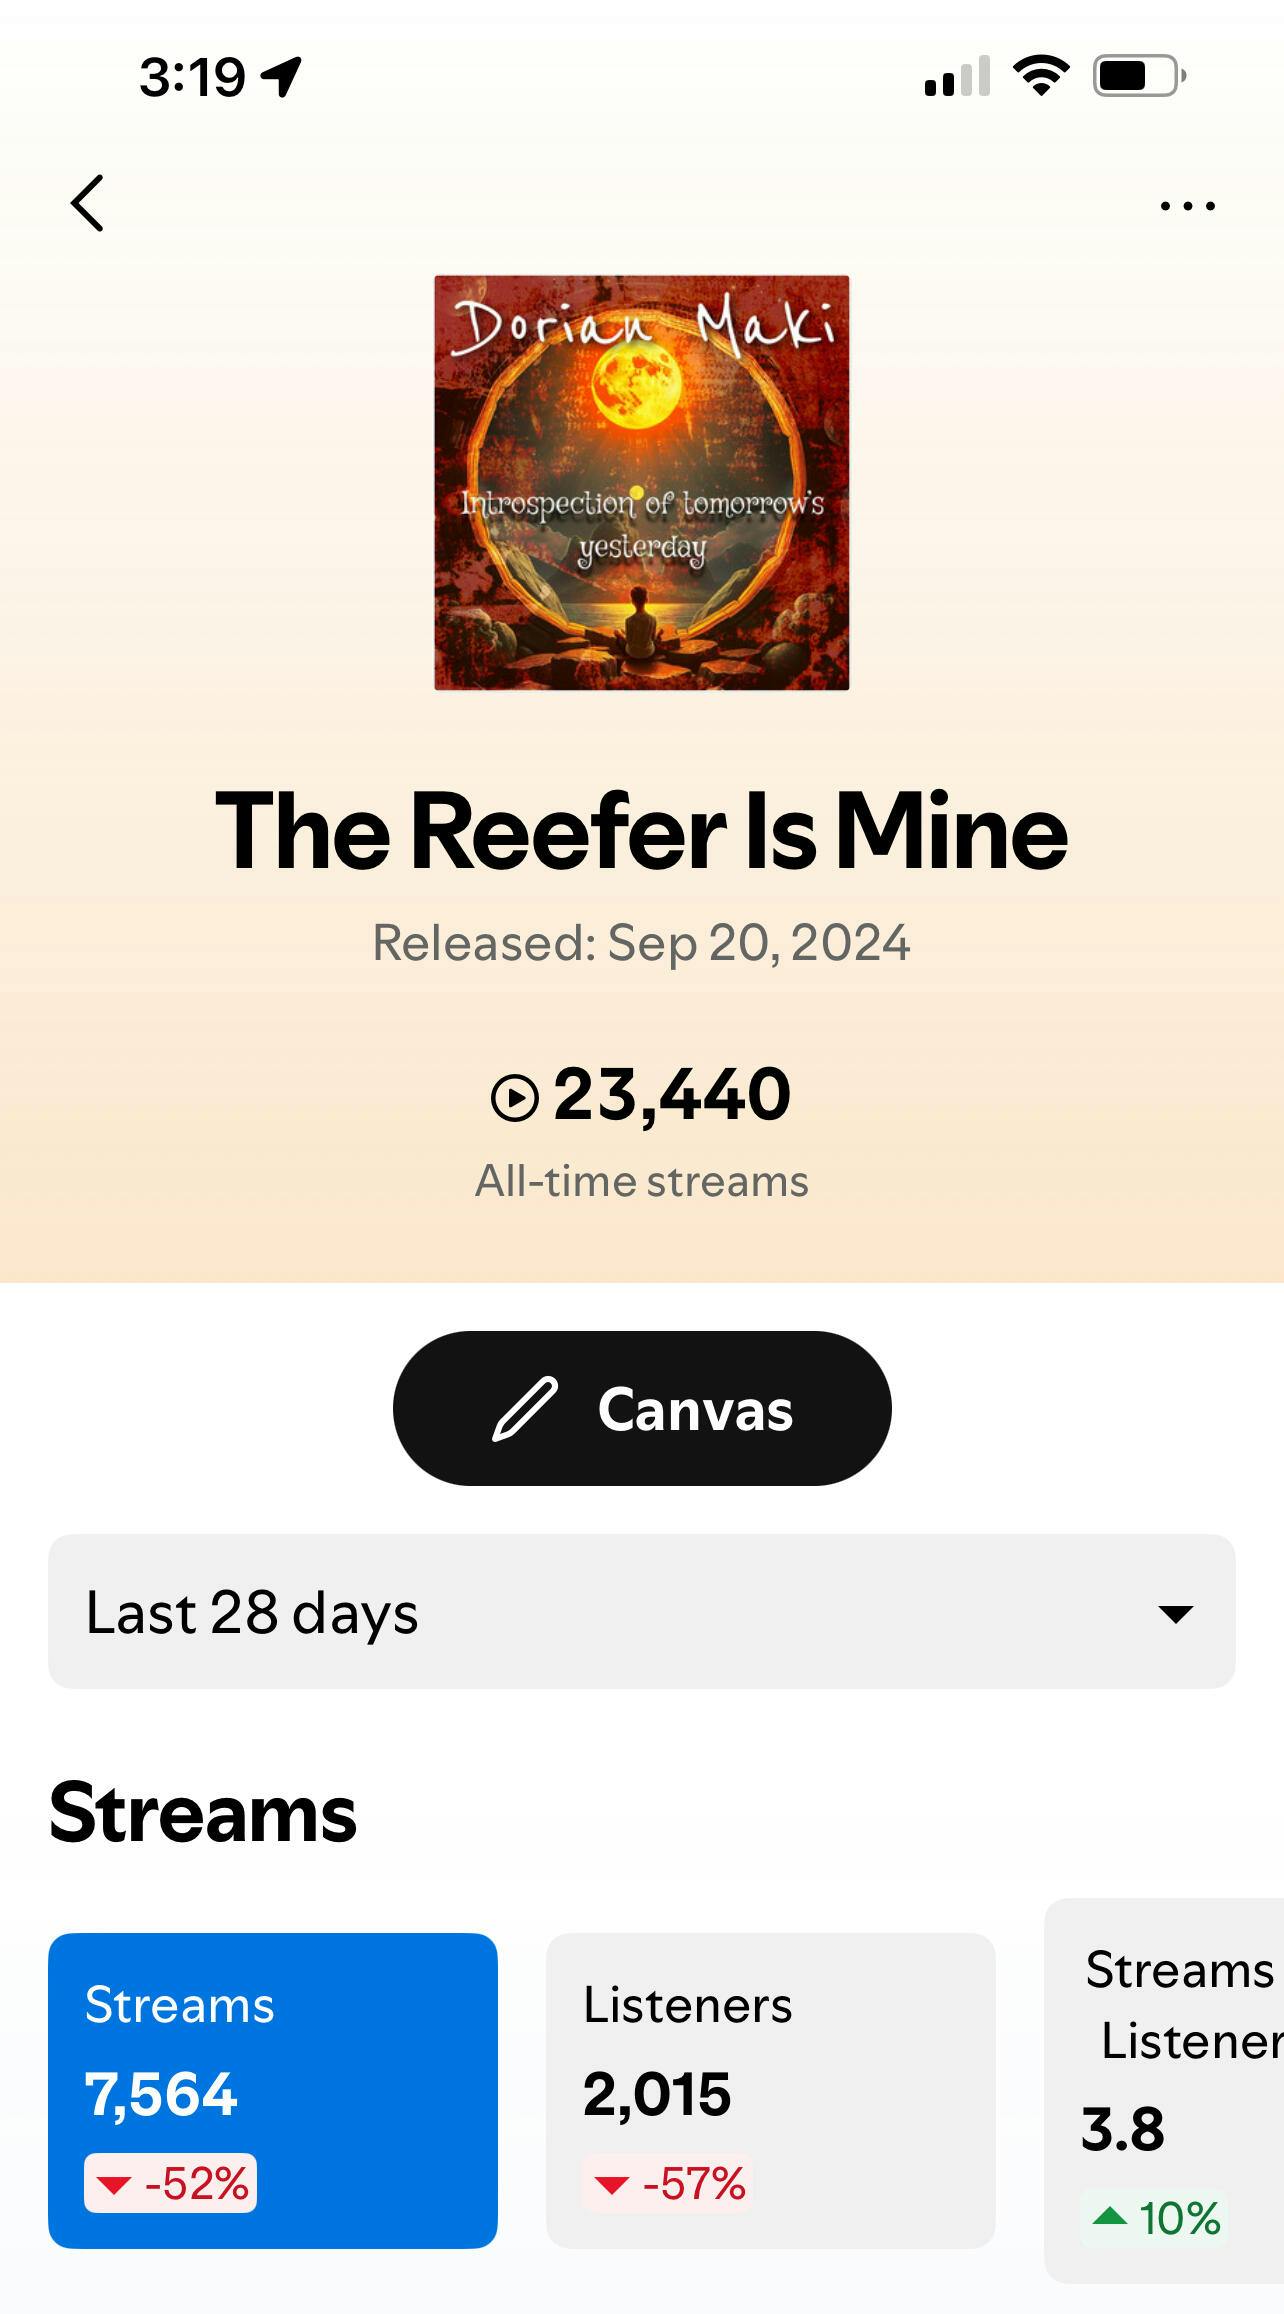Select the Streams metric card

pos(272,2089)
